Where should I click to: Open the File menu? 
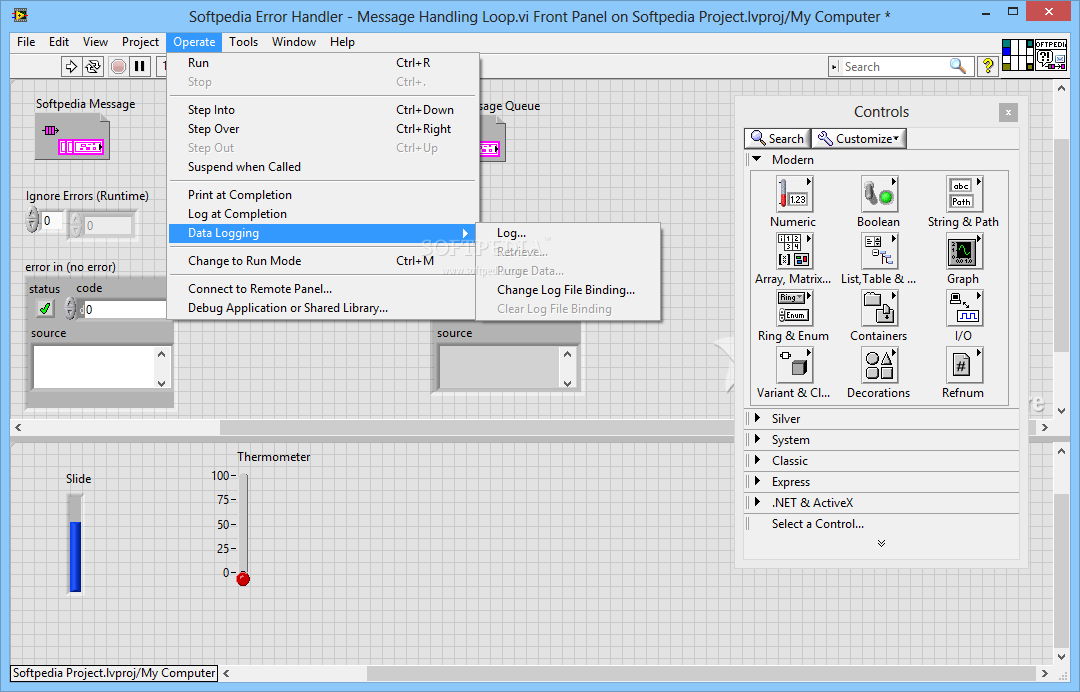click(x=26, y=42)
